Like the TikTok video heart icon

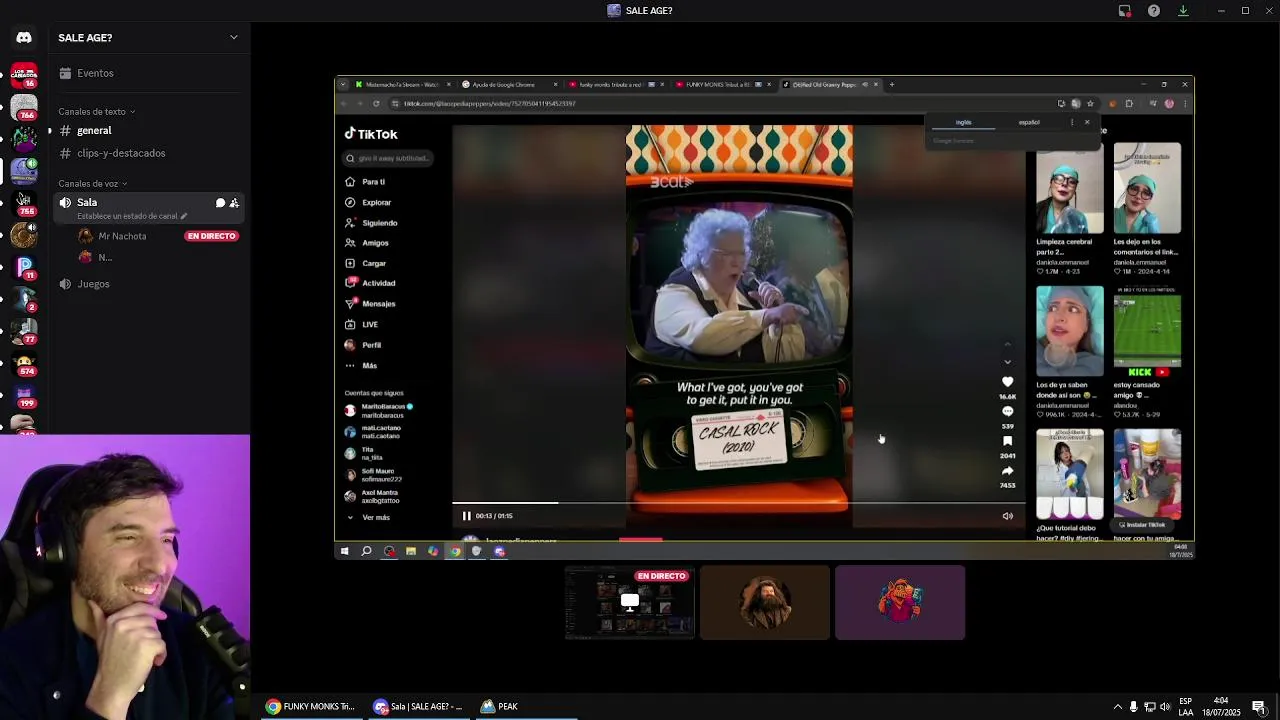click(1007, 382)
